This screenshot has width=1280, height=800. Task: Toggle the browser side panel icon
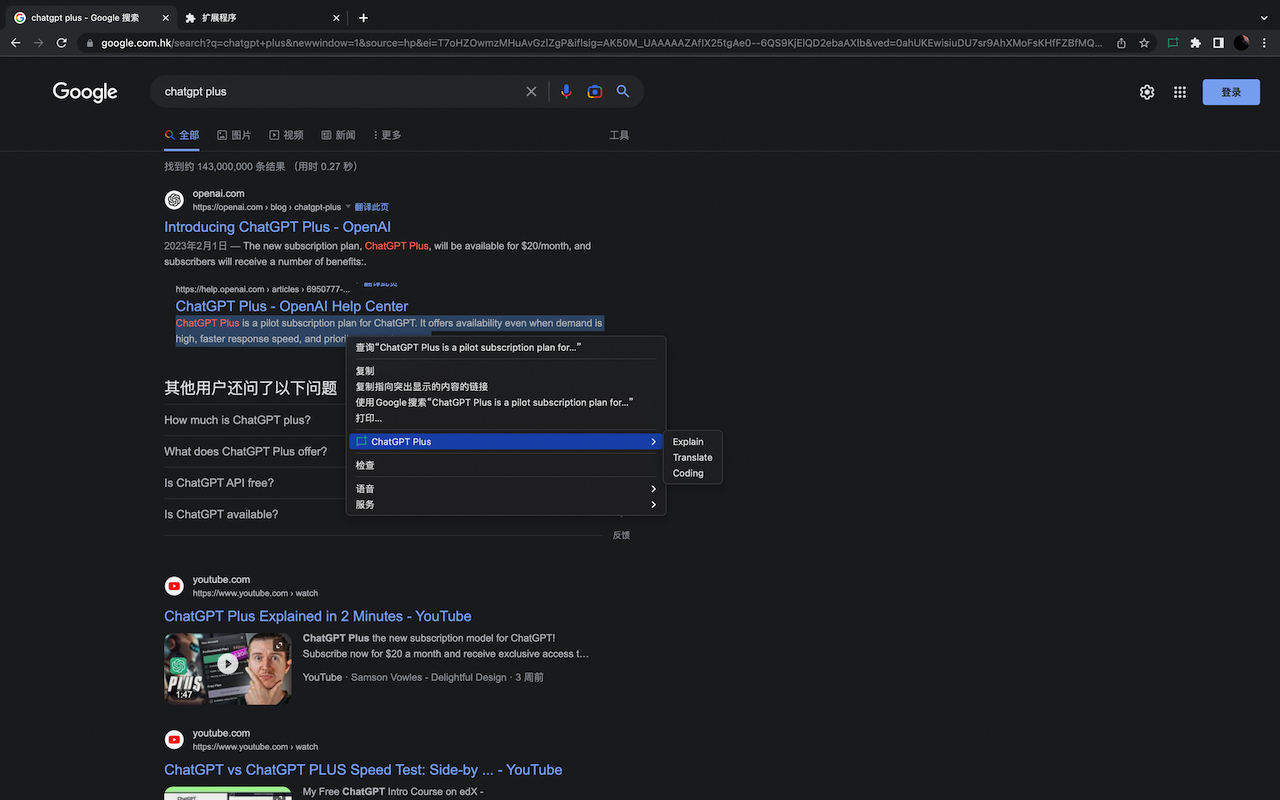(1218, 43)
